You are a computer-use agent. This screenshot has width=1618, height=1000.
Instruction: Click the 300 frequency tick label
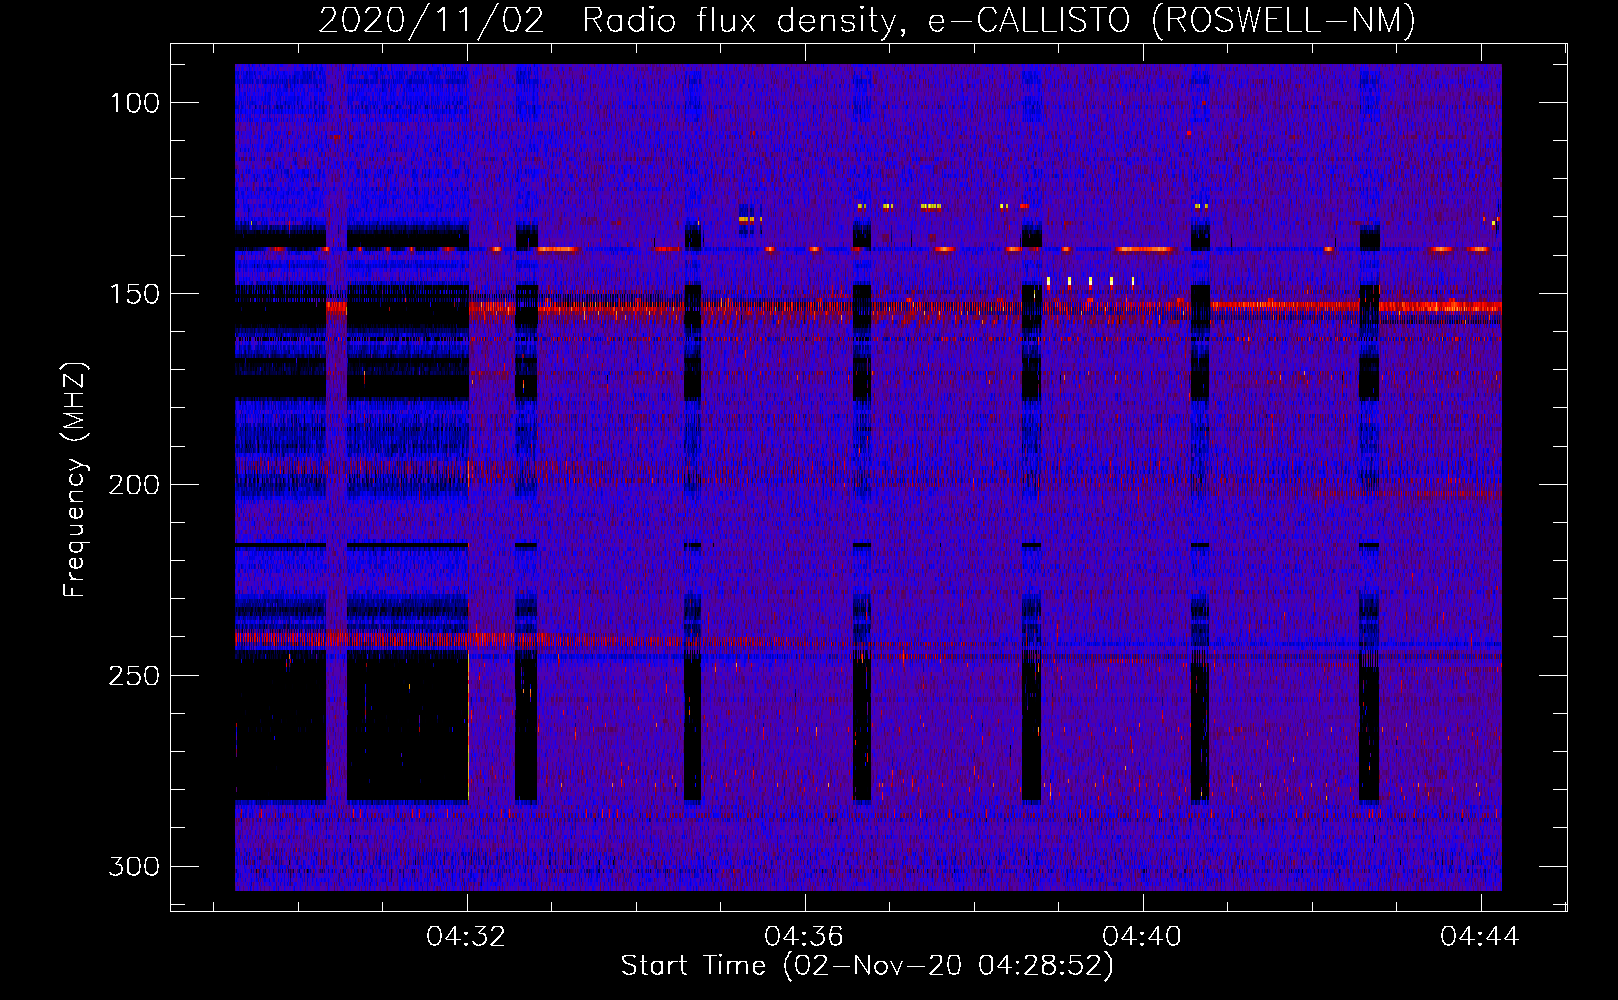(134, 866)
